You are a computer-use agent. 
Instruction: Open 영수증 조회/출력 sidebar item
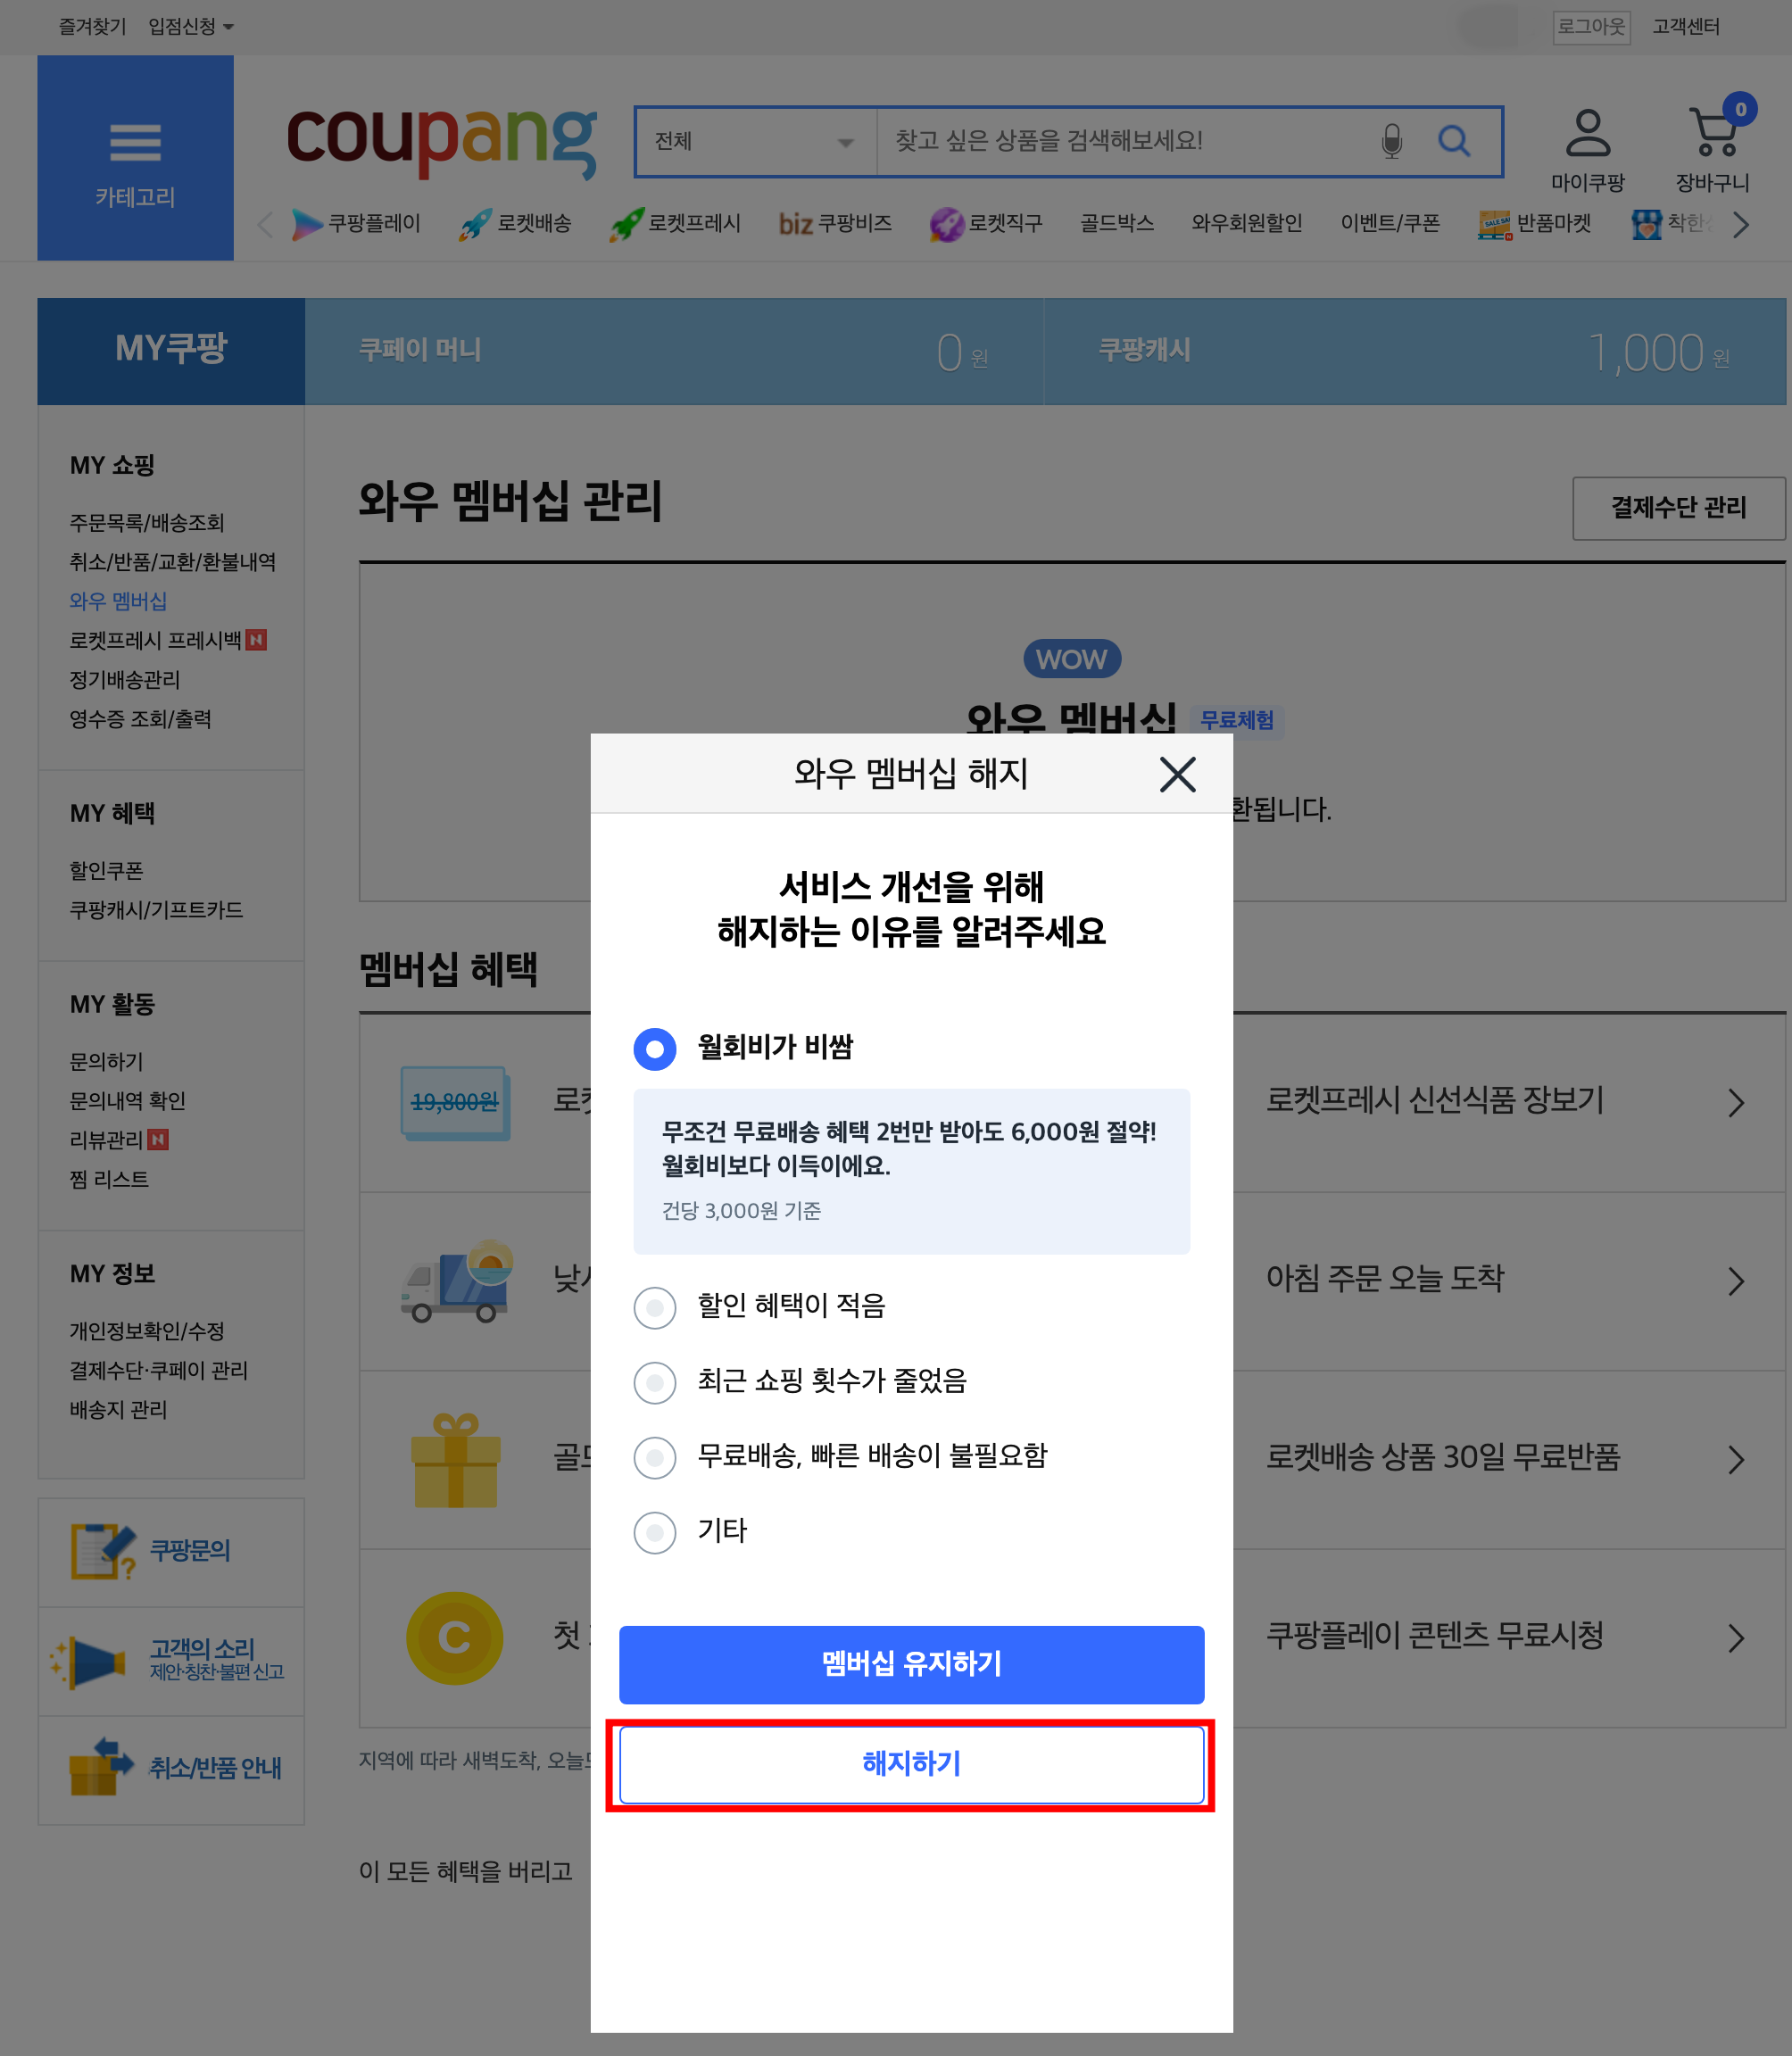tap(140, 719)
